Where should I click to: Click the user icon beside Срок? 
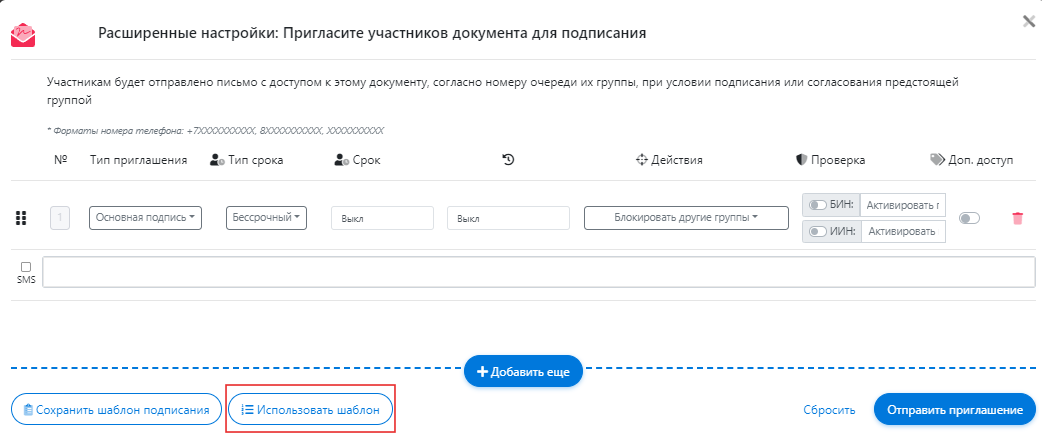(x=341, y=159)
